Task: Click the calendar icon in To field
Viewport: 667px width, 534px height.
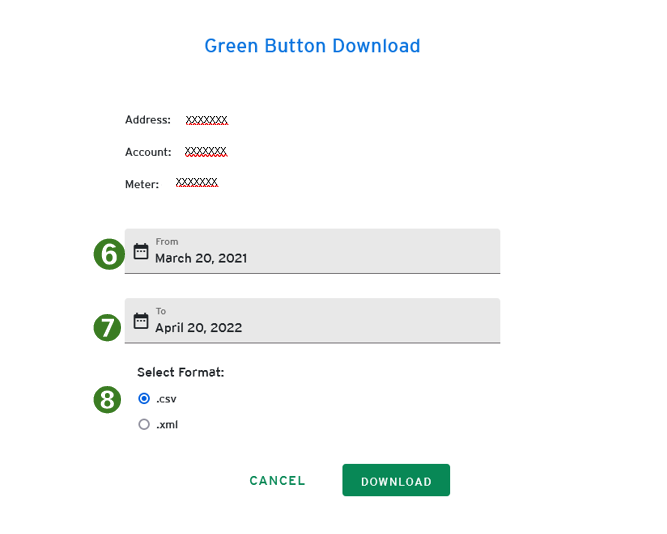Action: coord(141,321)
